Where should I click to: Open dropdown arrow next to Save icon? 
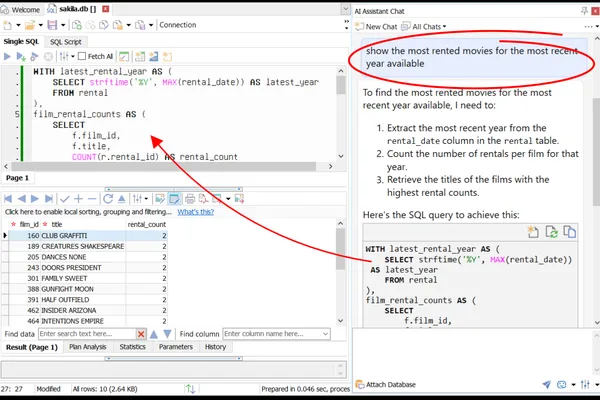[x=63, y=25]
